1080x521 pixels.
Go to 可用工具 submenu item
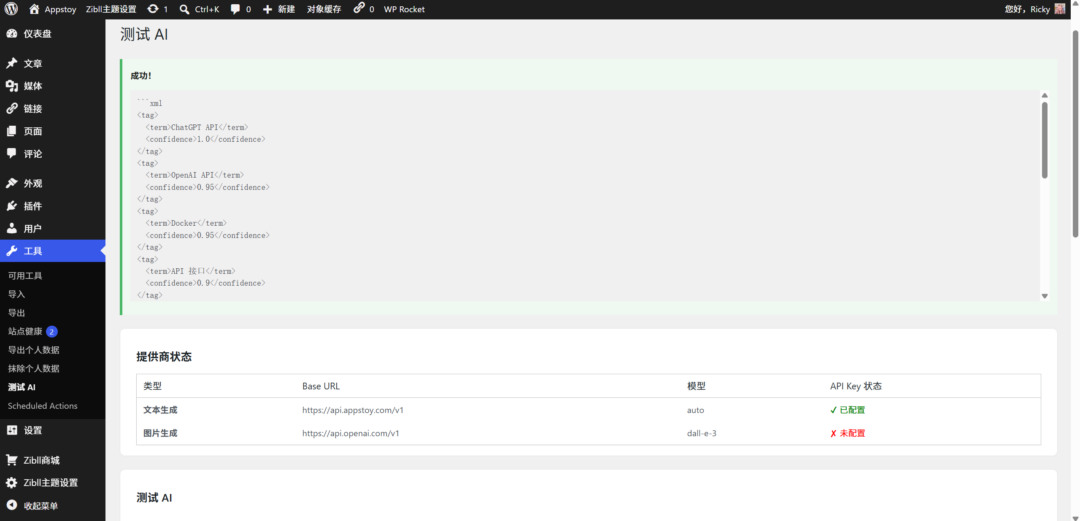pyautogui.click(x=25, y=276)
